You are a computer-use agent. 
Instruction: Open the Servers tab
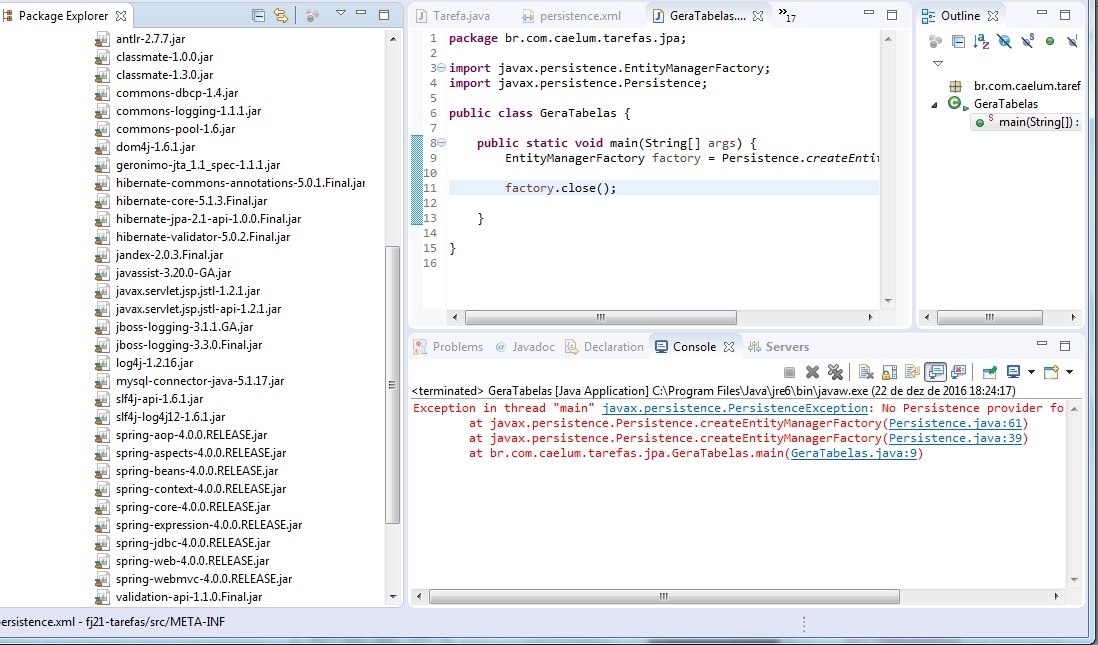779,347
